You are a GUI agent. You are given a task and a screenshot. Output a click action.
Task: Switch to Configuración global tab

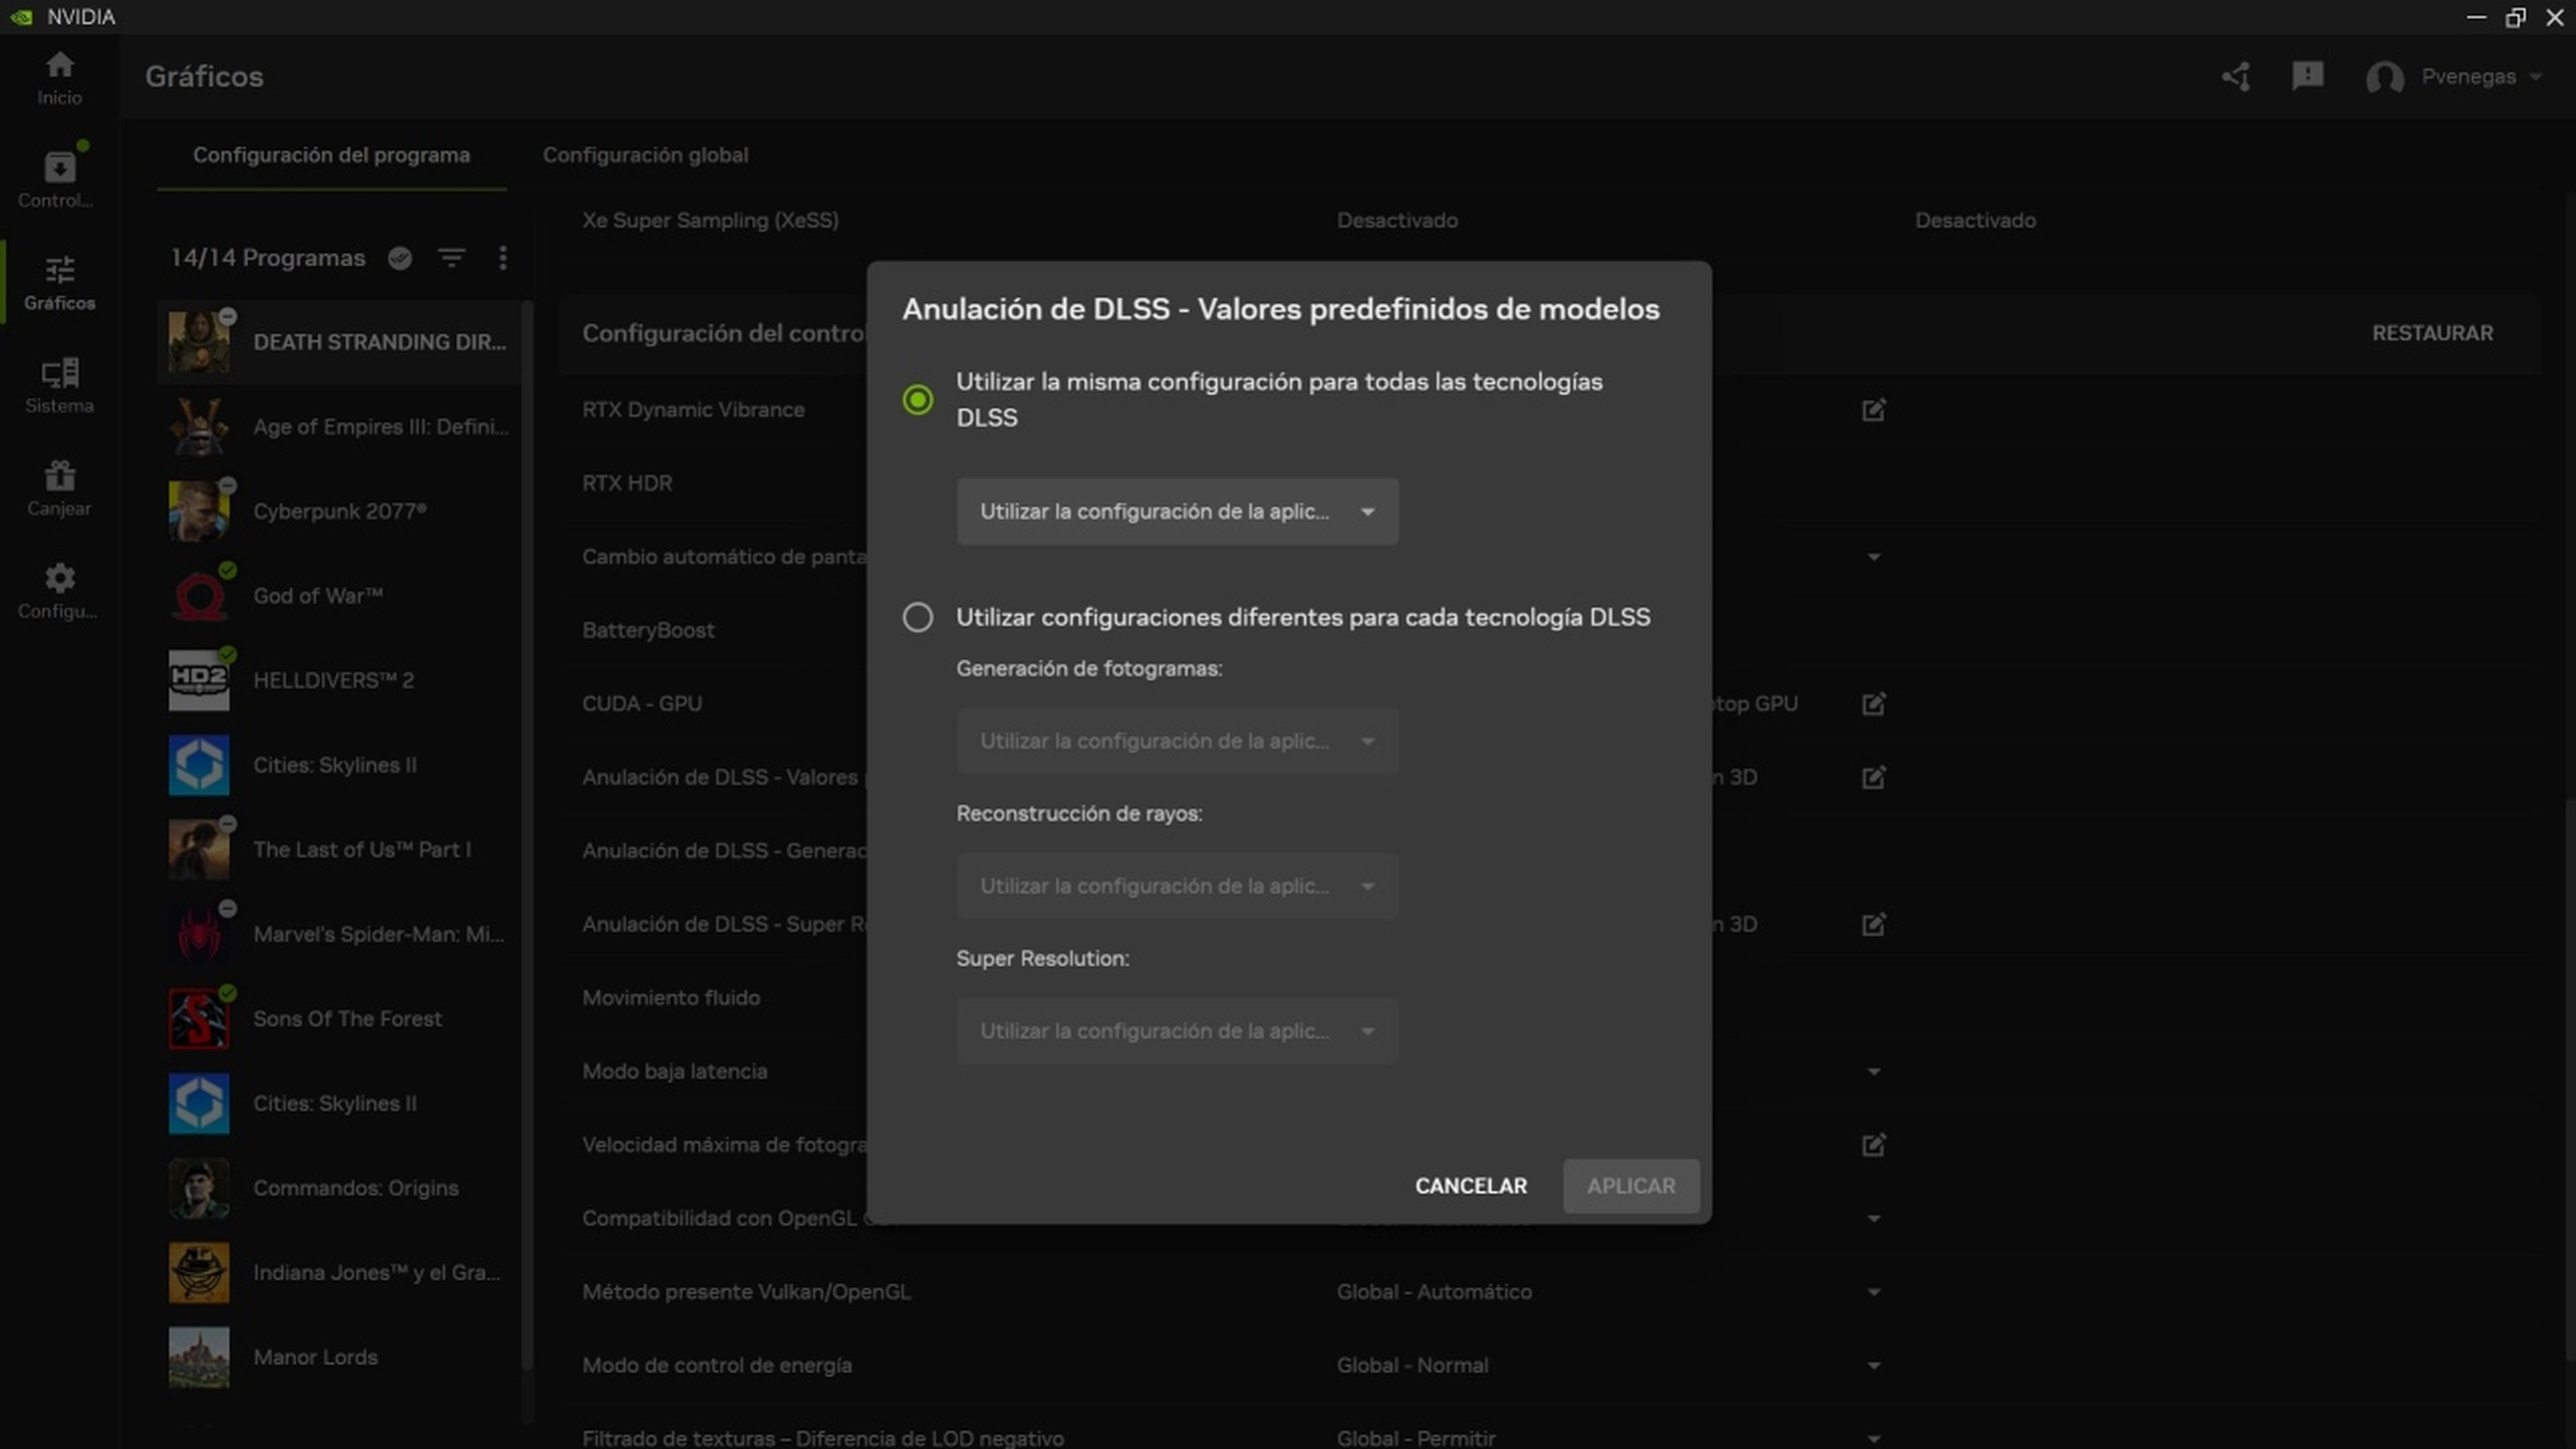645,155
